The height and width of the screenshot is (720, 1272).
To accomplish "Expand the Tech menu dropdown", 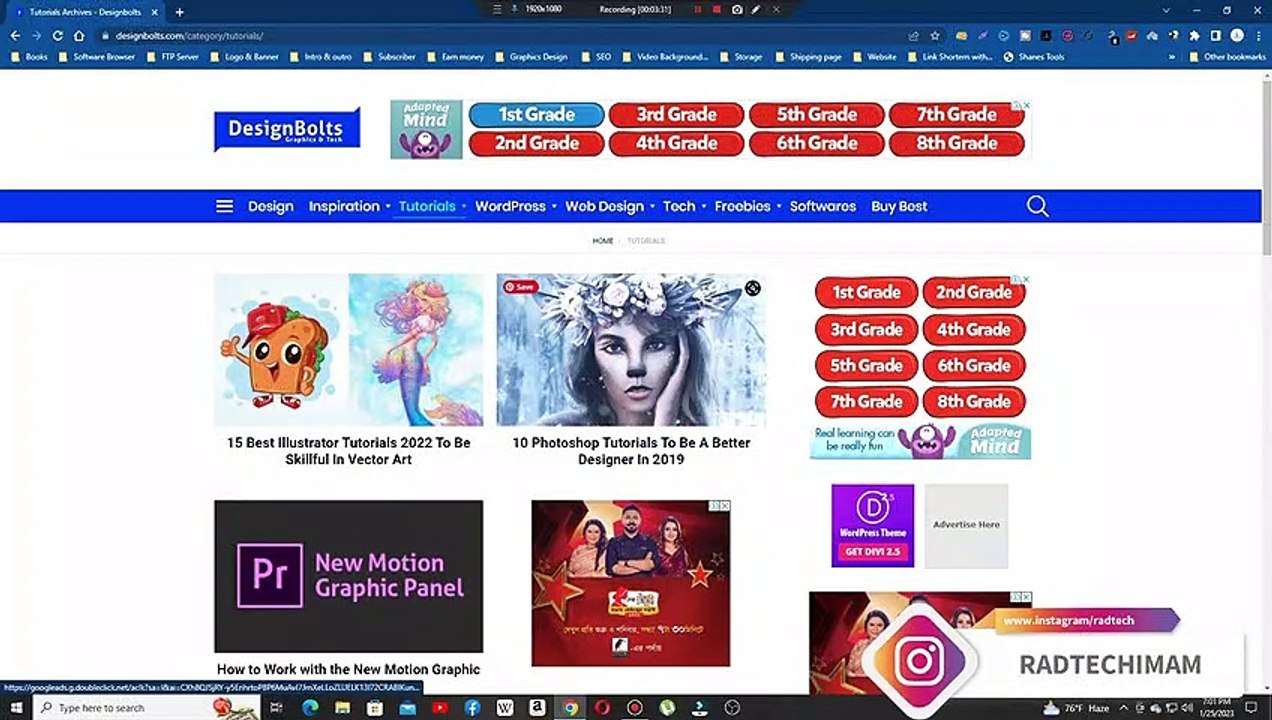I will [703, 207].
